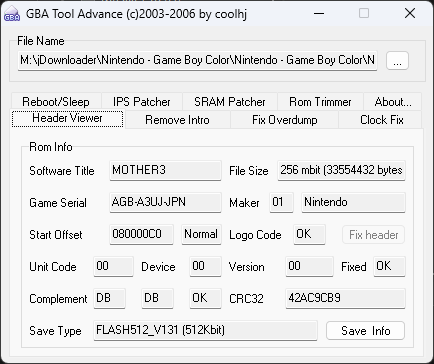Click the Logo Code label

[x=255, y=235]
